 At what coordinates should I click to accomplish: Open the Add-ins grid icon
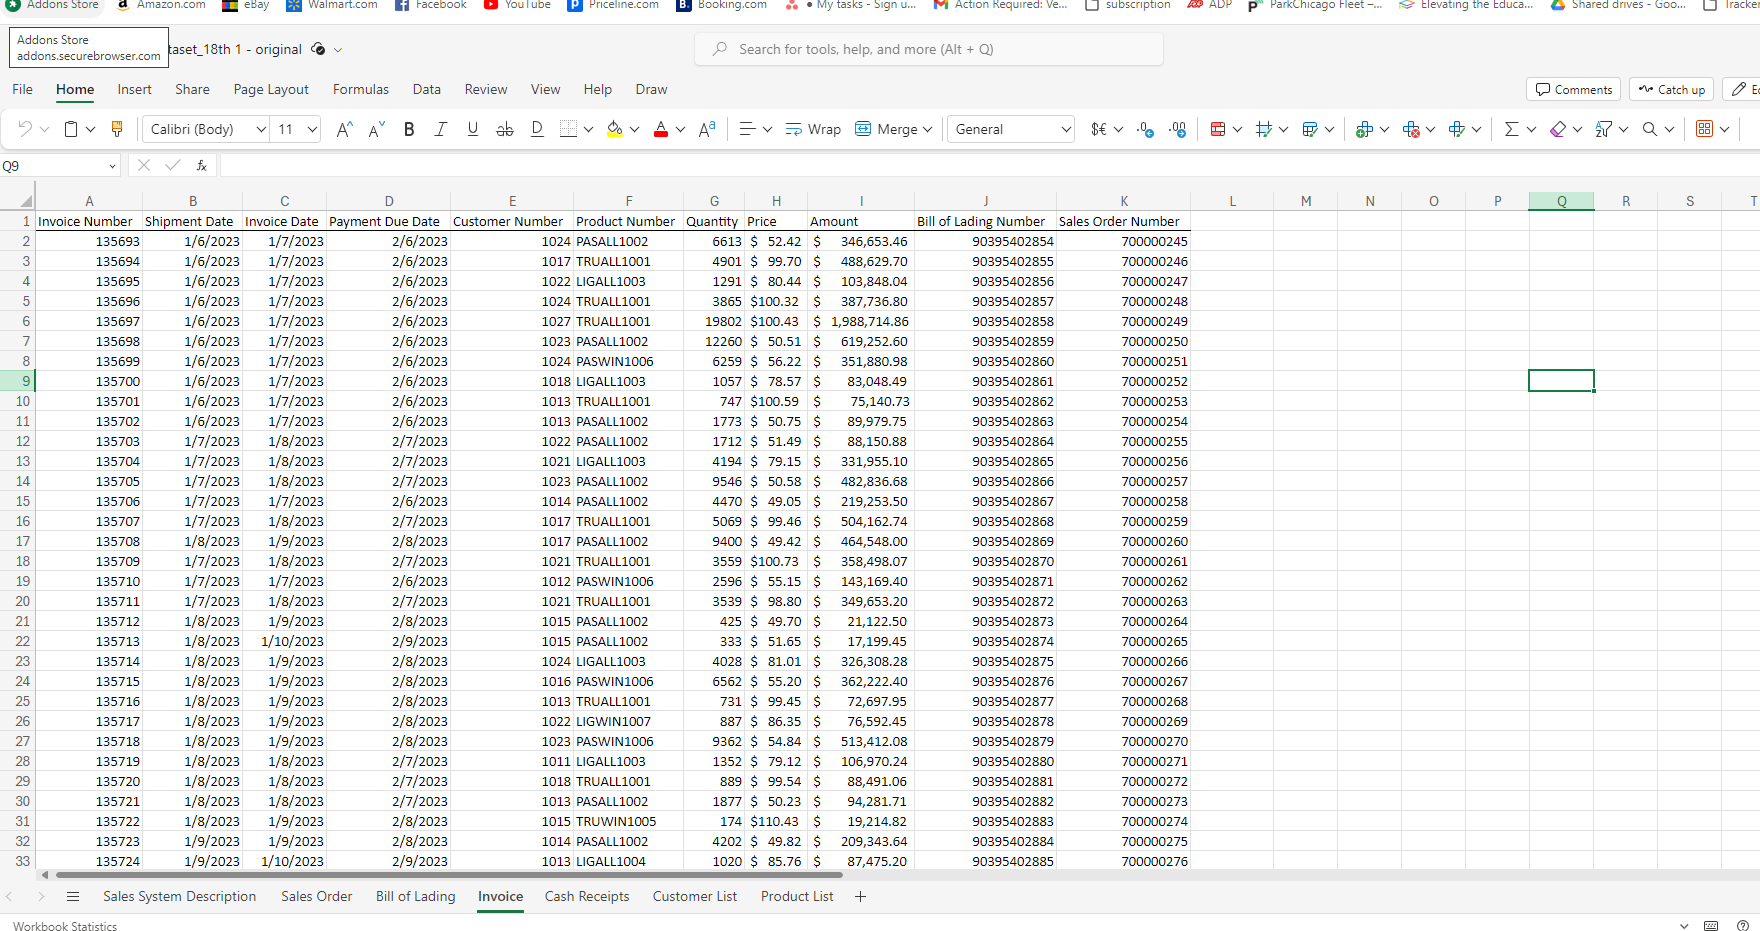click(1705, 129)
